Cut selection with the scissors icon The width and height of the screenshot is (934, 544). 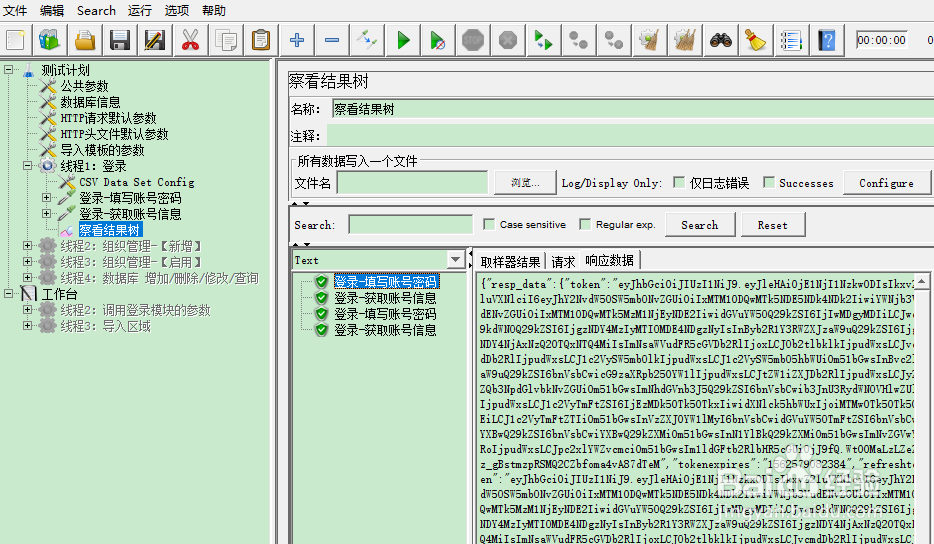(190, 41)
